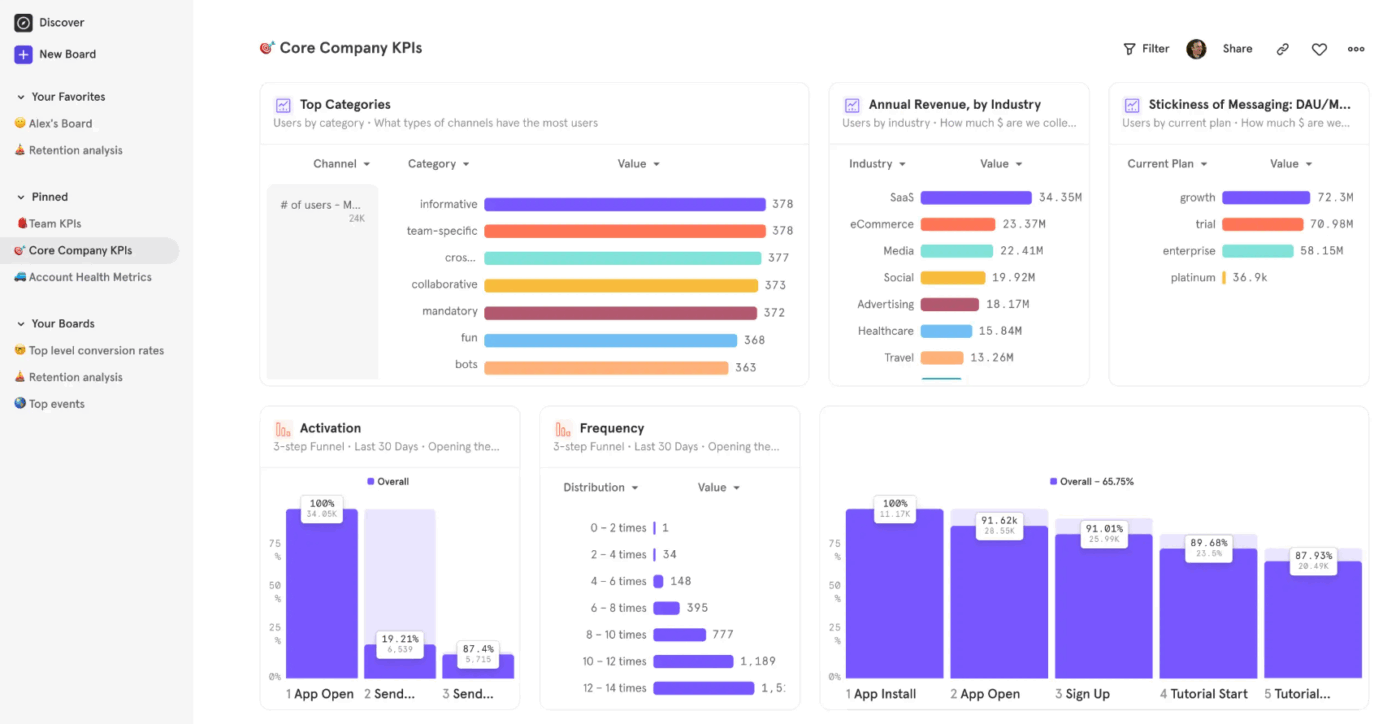
Task: Open the Industry column dropdown
Action: point(877,164)
